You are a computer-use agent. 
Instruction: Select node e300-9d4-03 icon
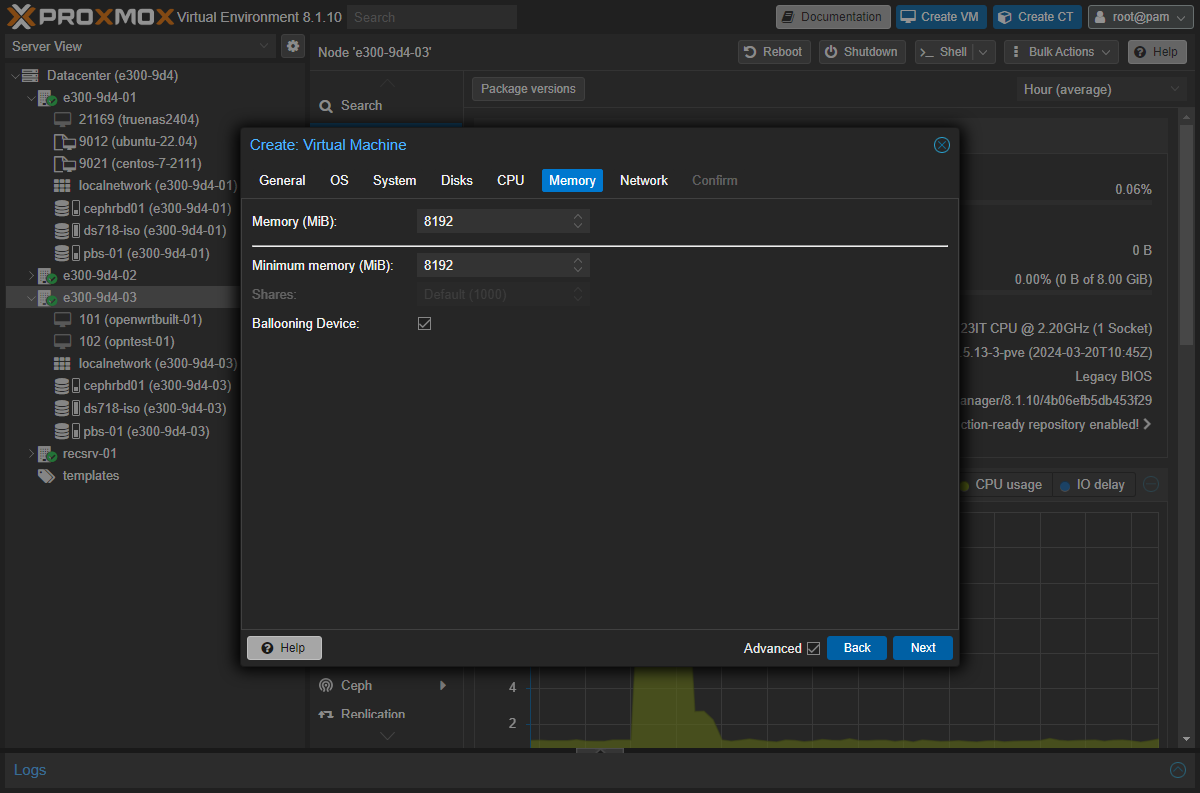pos(47,297)
